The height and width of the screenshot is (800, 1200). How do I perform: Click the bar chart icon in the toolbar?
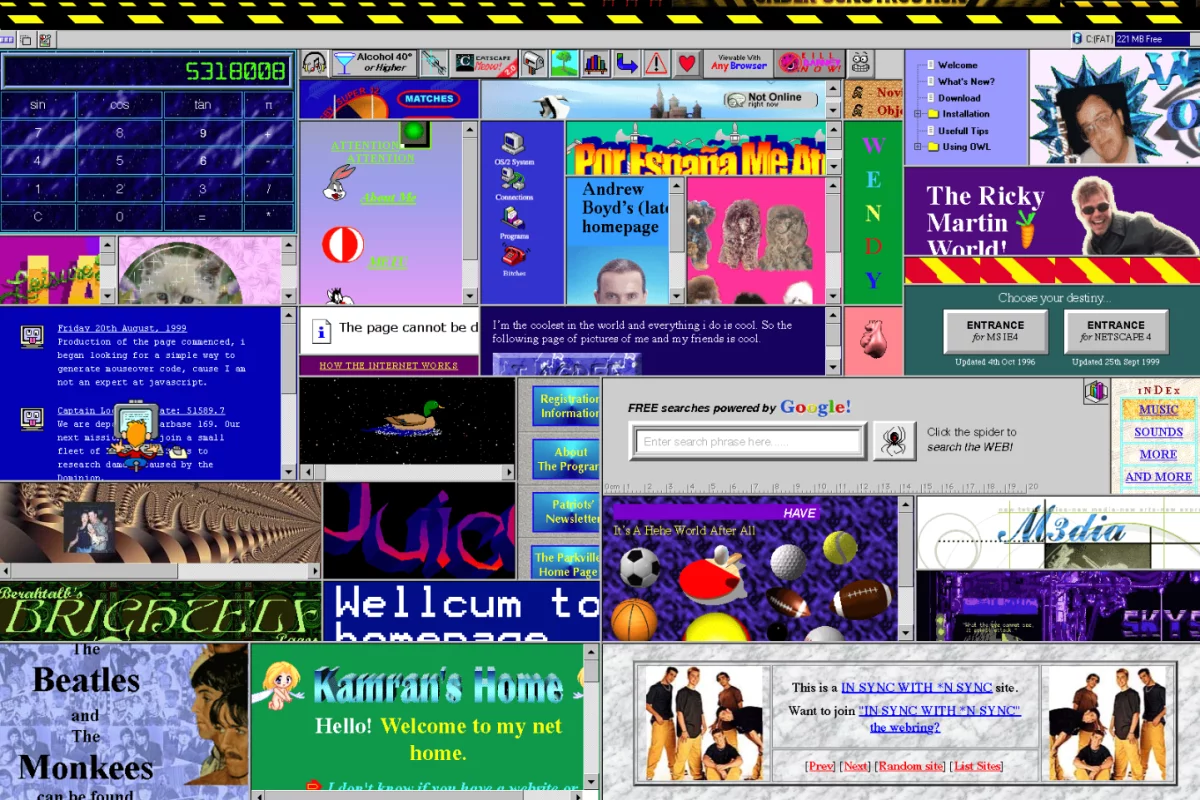coord(596,62)
